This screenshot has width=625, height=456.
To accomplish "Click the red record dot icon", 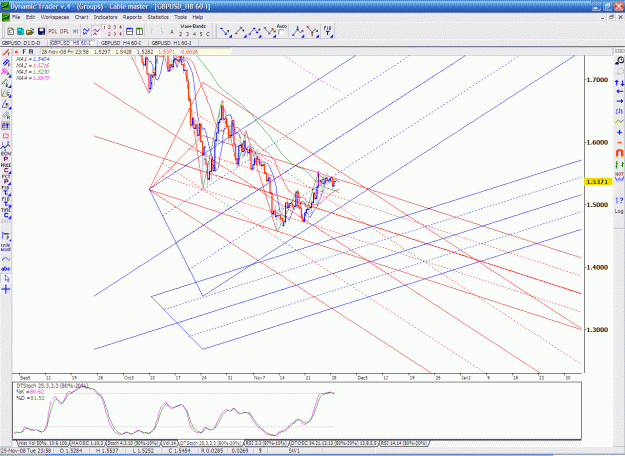I will (x=17, y=52).
